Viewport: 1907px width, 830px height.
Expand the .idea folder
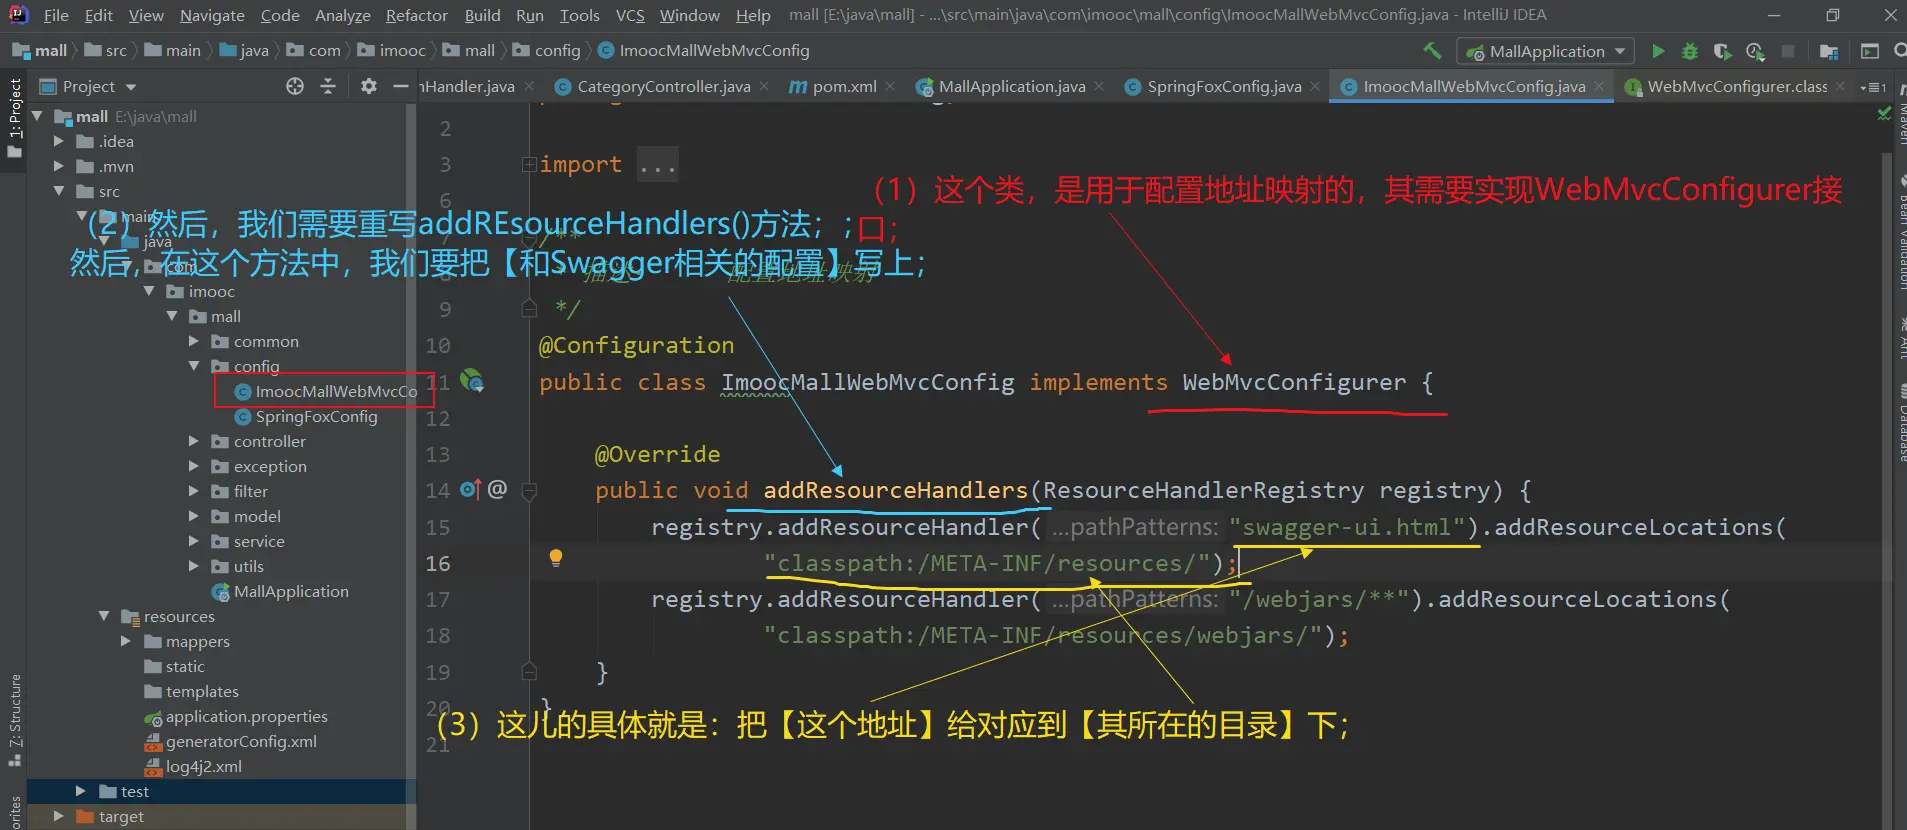click(x=59, y=141)
